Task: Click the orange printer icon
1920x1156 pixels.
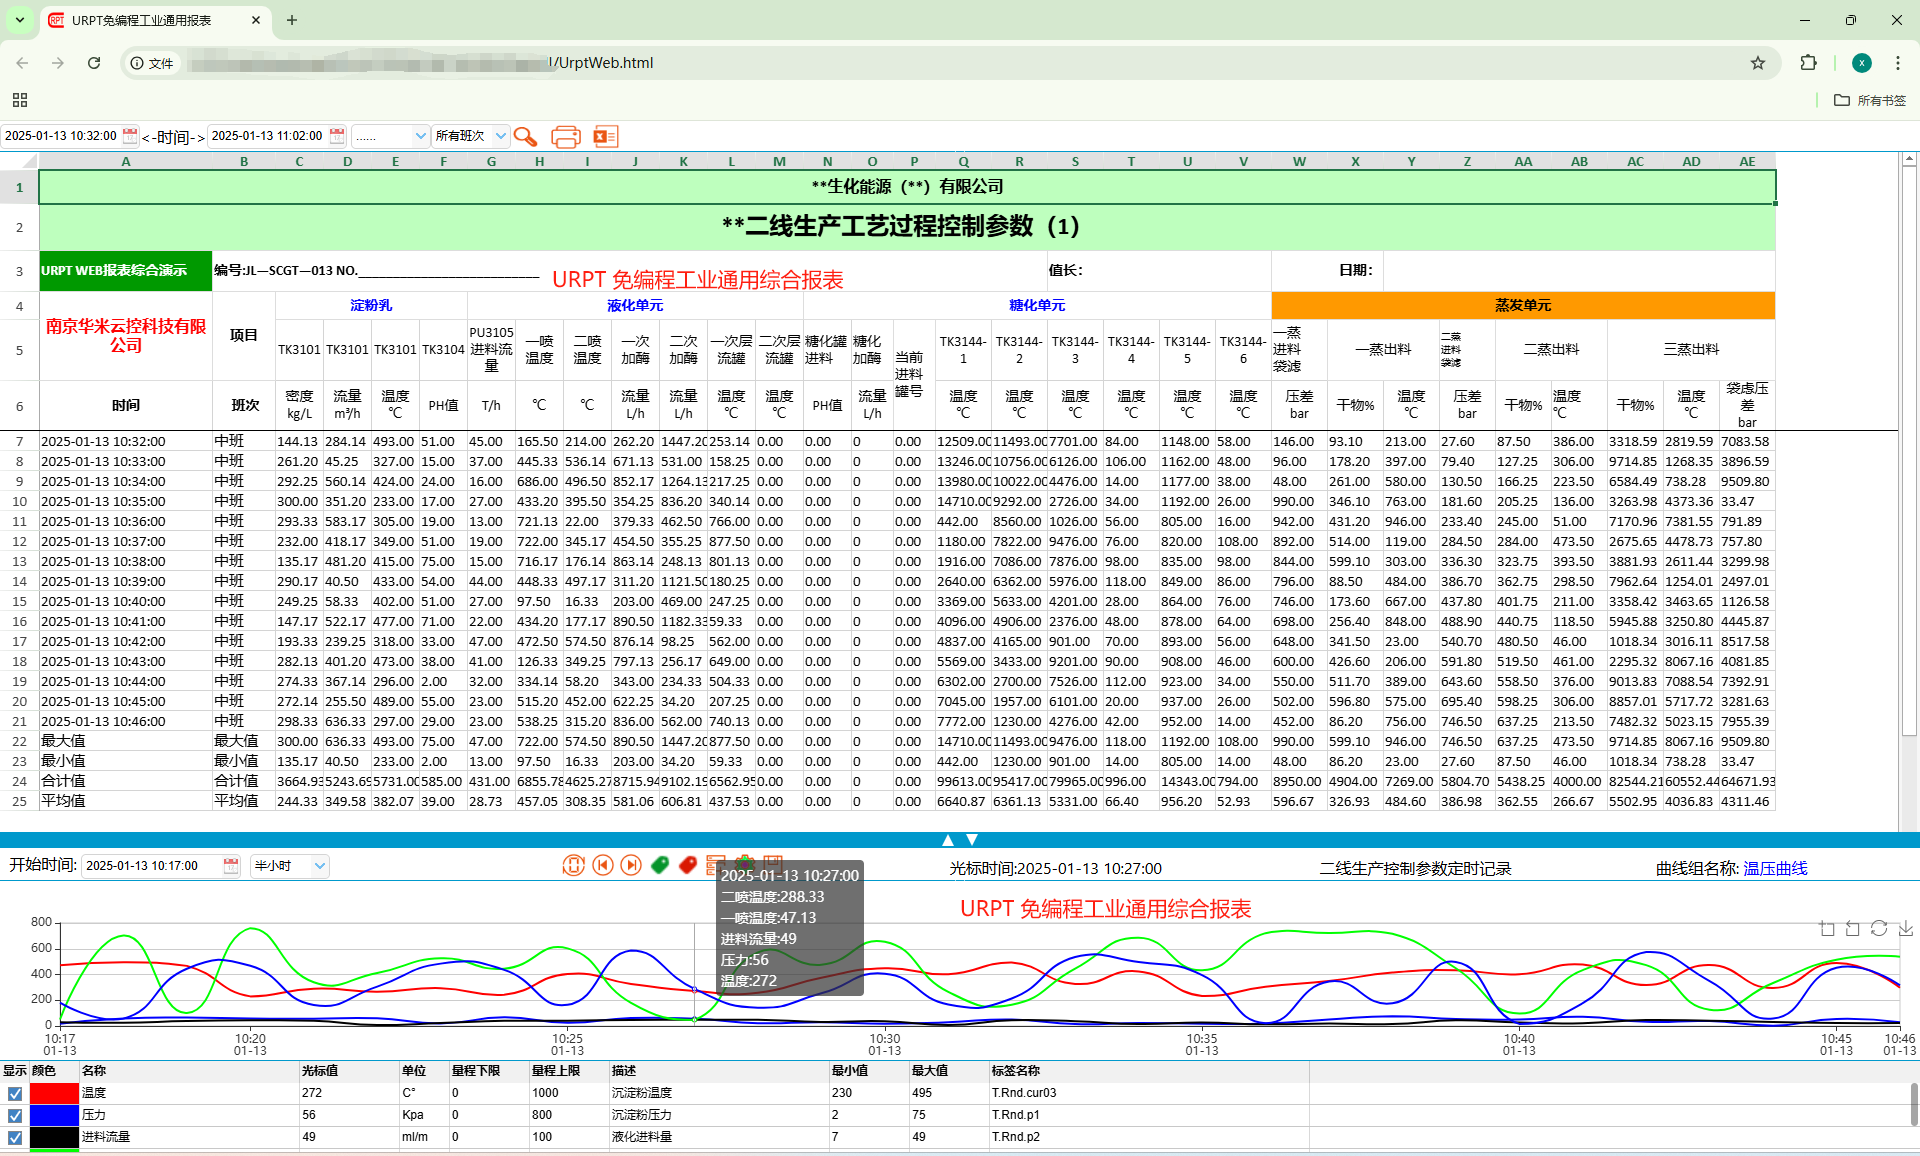Action: click(x=566, y=136)
